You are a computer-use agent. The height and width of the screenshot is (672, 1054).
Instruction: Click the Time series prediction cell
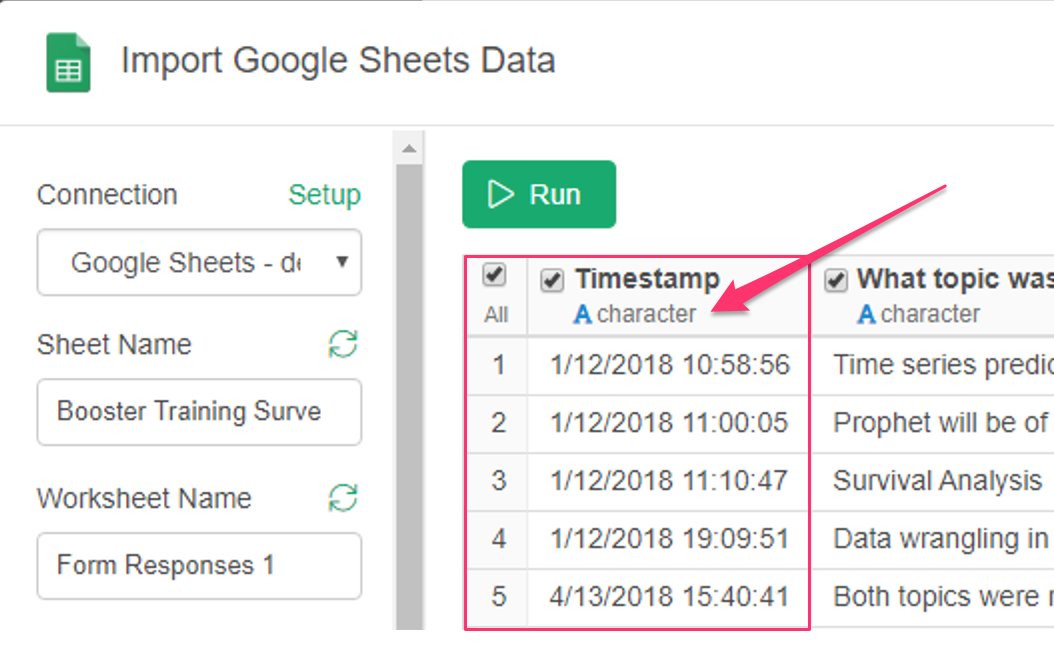point(933,365)
